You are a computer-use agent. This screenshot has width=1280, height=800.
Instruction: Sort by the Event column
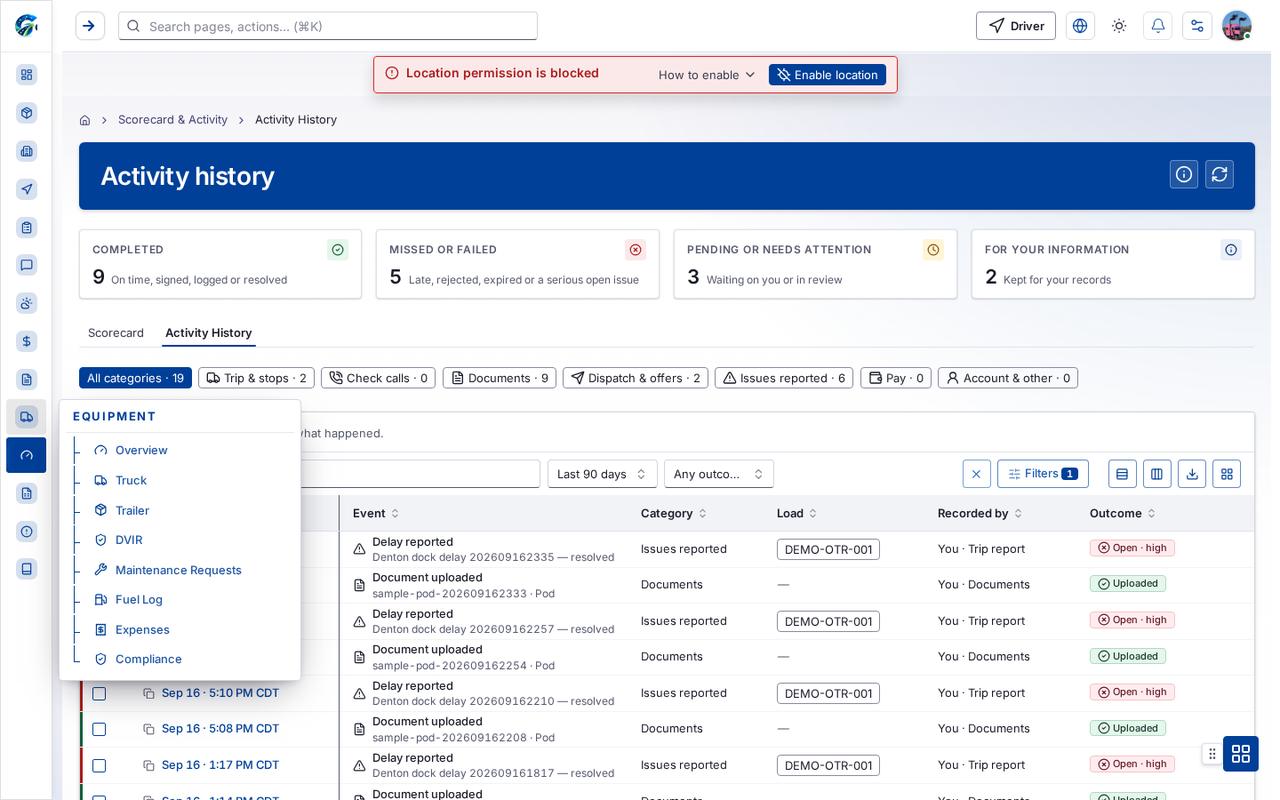point(376,513)
